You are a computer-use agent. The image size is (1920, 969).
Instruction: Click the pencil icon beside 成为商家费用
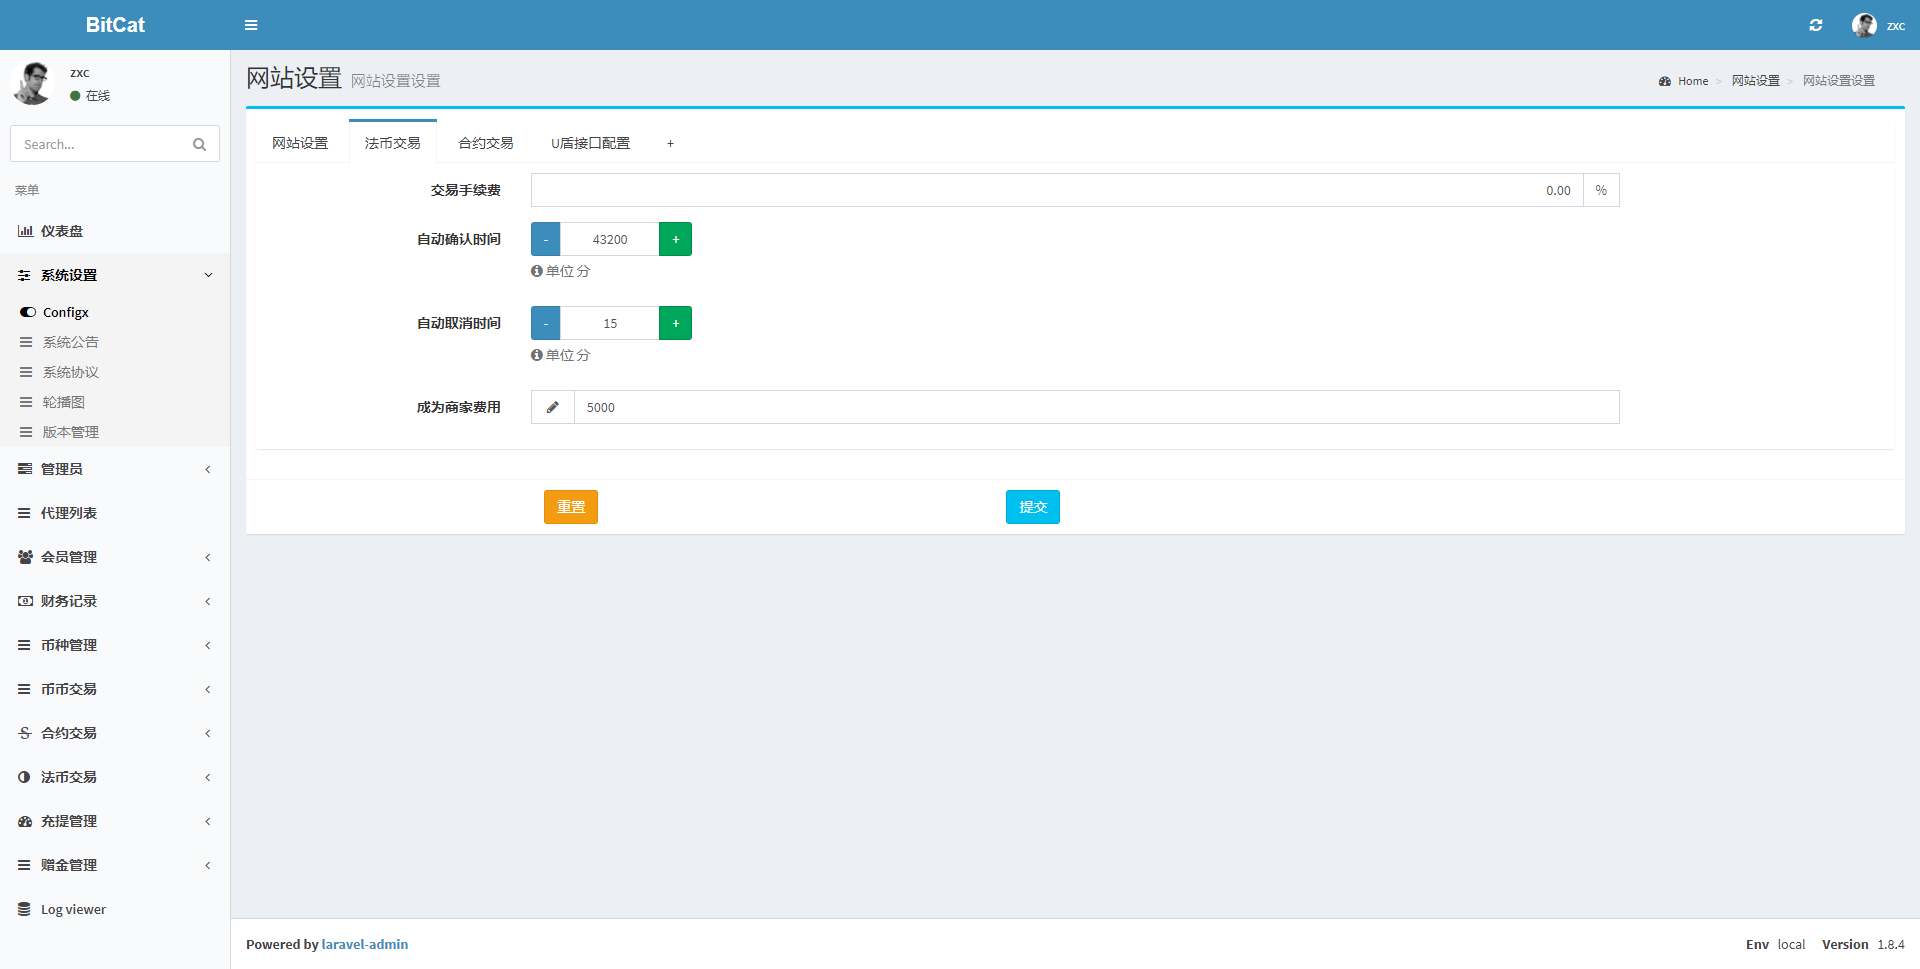[552, 407]
